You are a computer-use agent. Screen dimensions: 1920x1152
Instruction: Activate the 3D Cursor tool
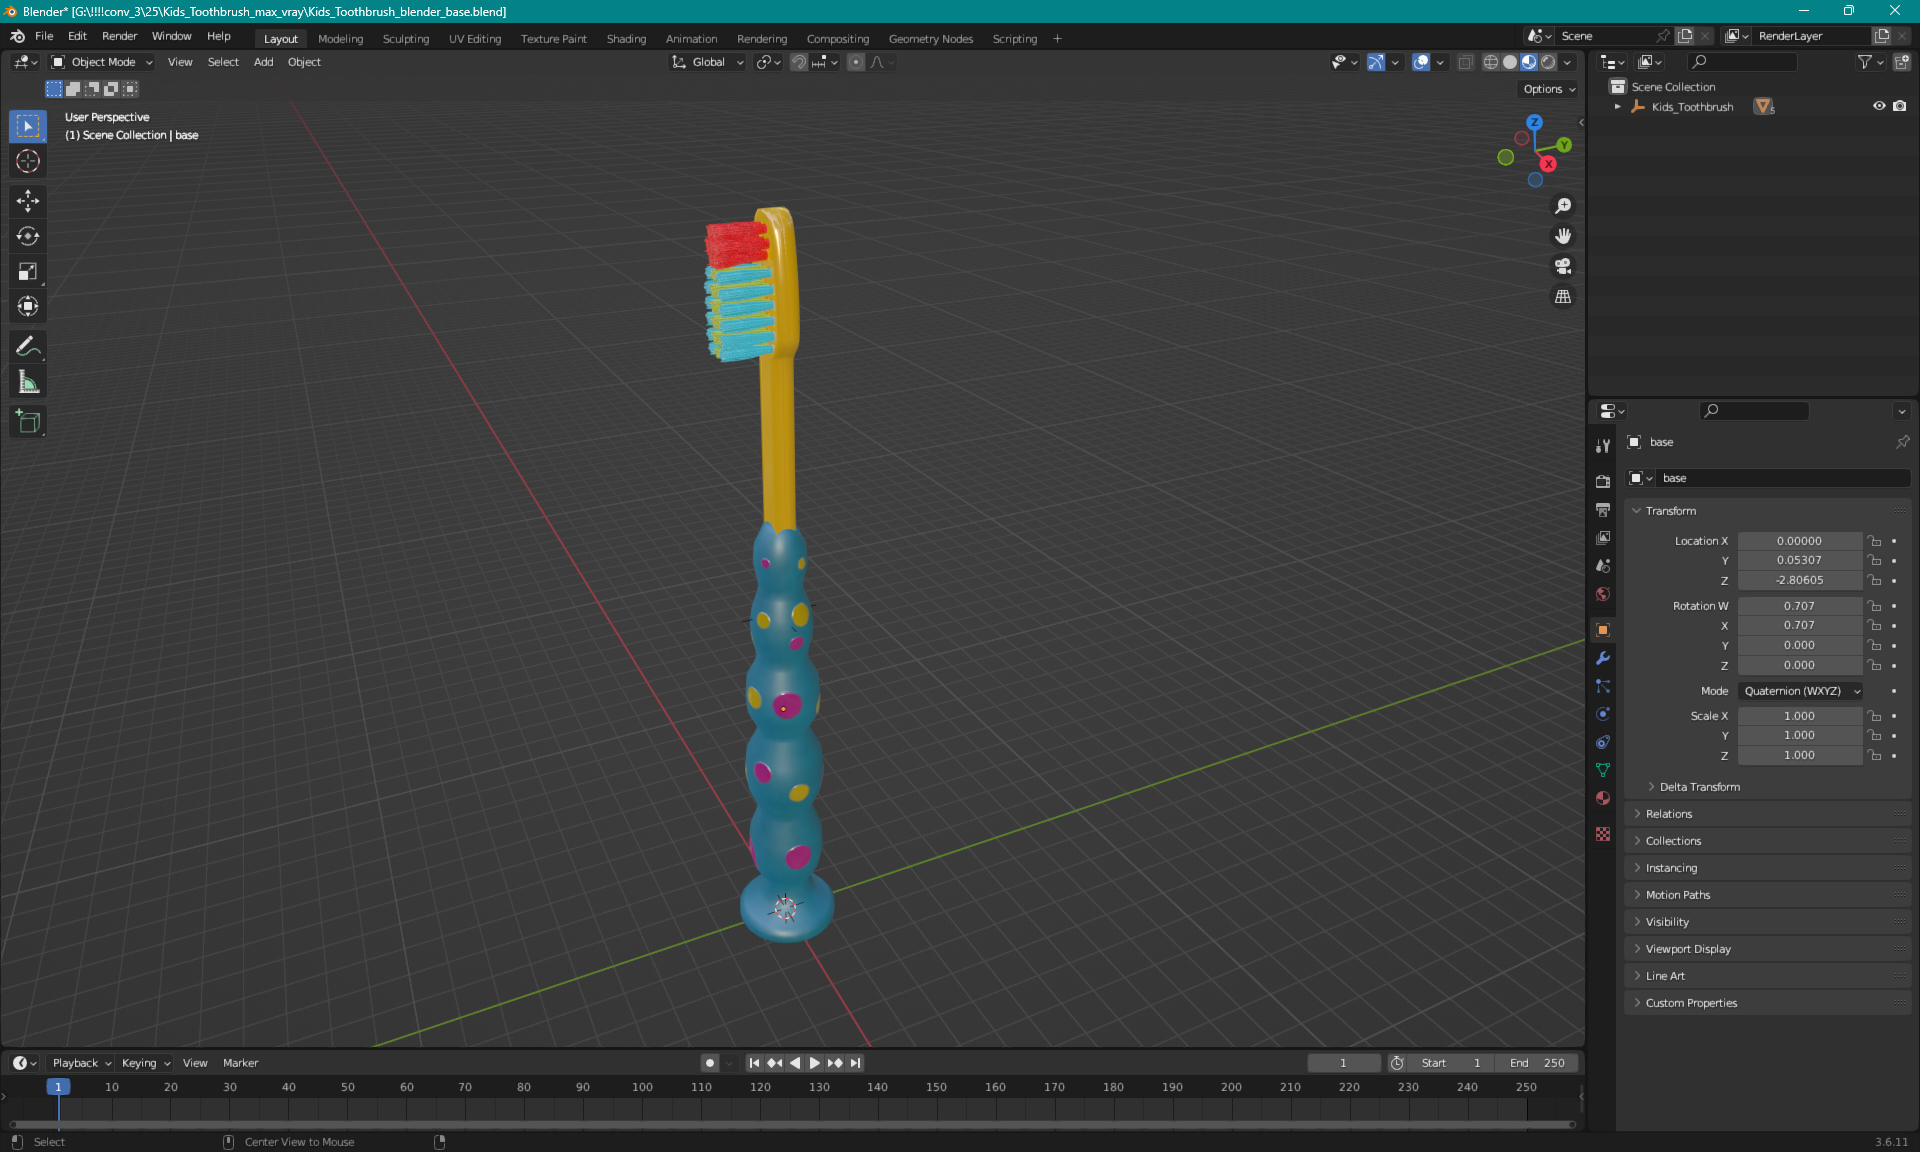pyautogui.click(x=28, y=161)
